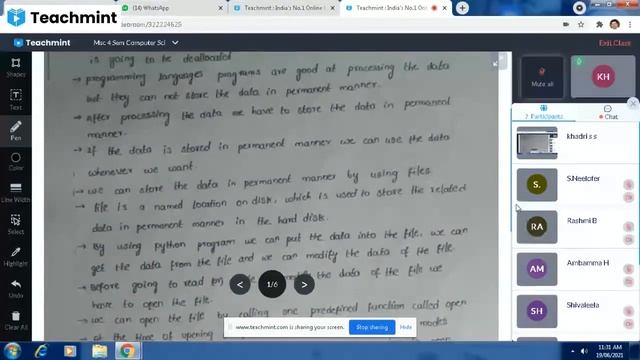The image size is (640, 360).
Task: Open File Explorer from taskbar
Action: 99,351
